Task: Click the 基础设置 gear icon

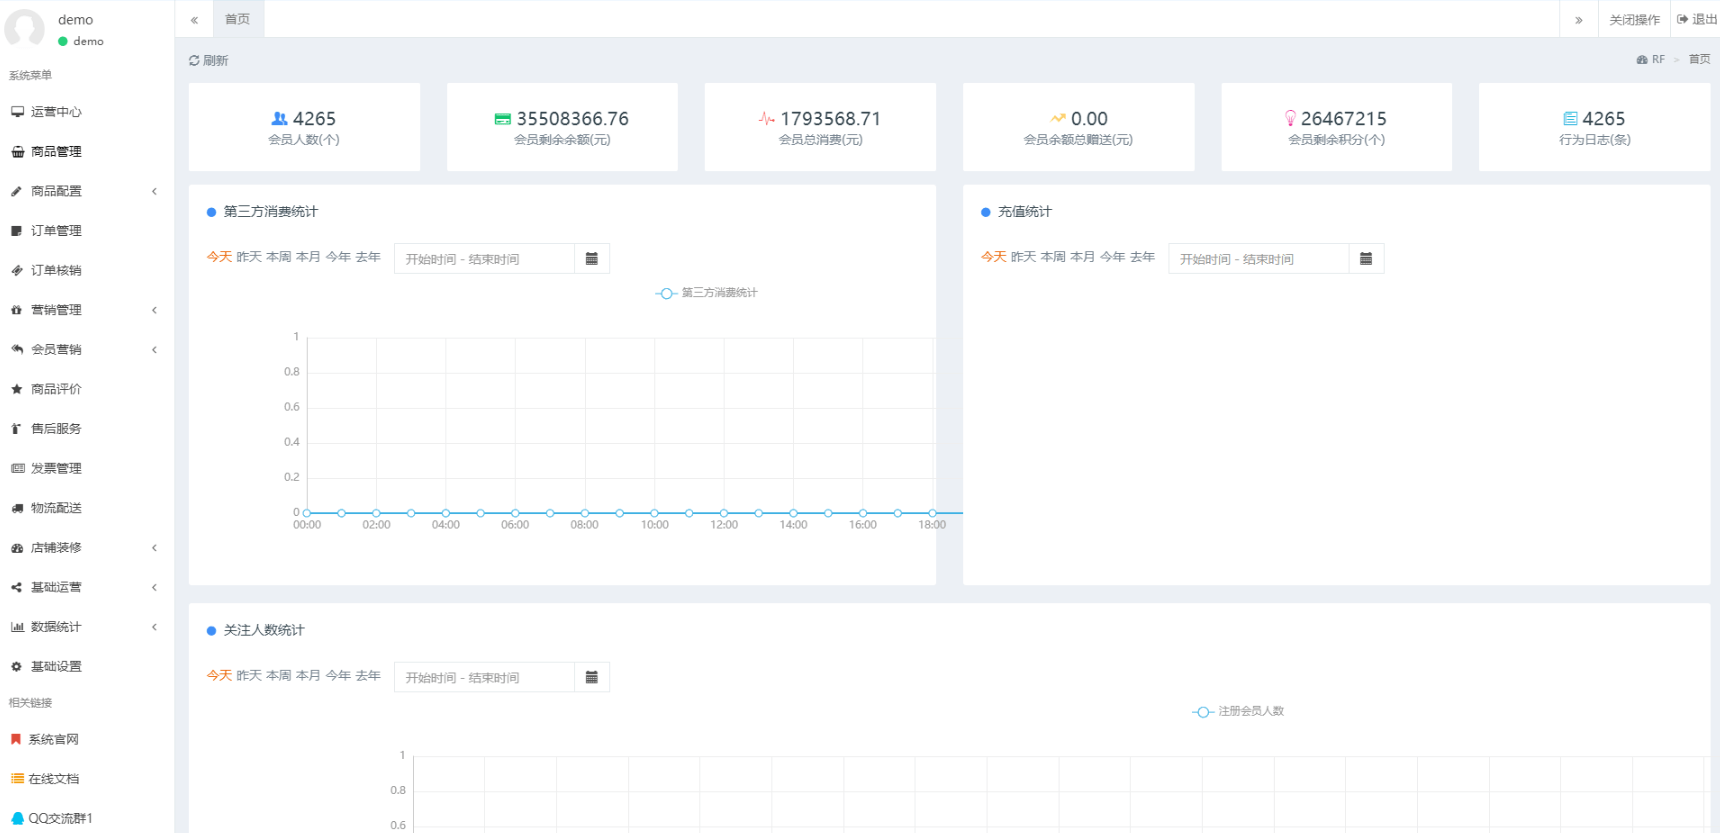Action: [x=16, y=666]
